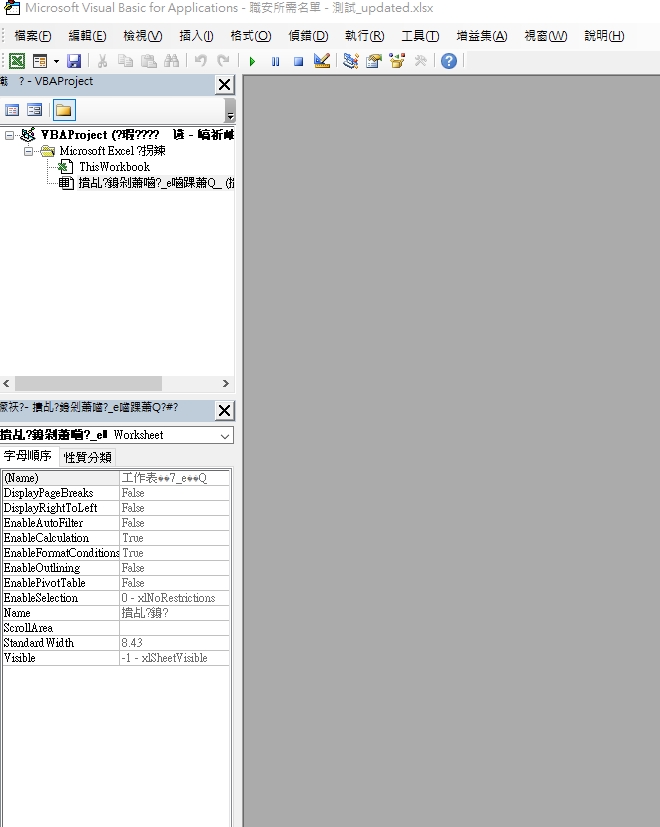Pause execution with Break icon

[x=275, y=61]
